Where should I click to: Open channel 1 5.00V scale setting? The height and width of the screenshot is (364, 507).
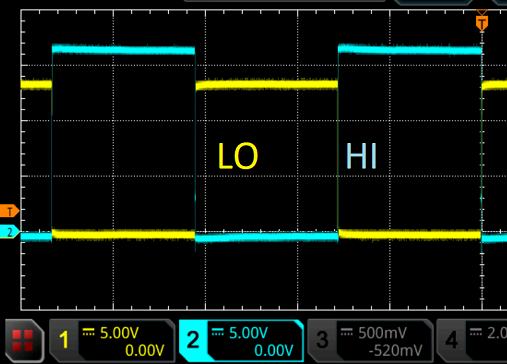[119, 333]
